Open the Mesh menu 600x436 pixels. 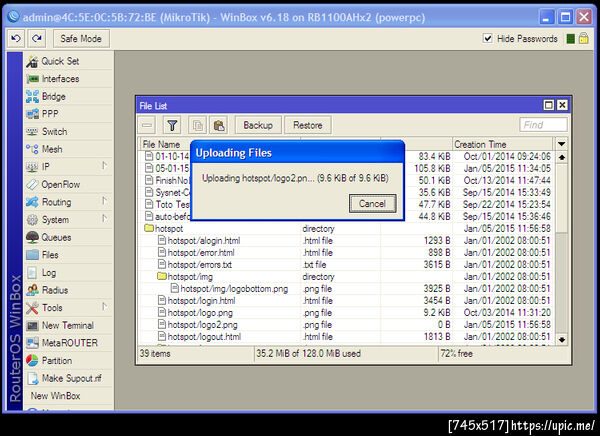click(x=69, y=149)
